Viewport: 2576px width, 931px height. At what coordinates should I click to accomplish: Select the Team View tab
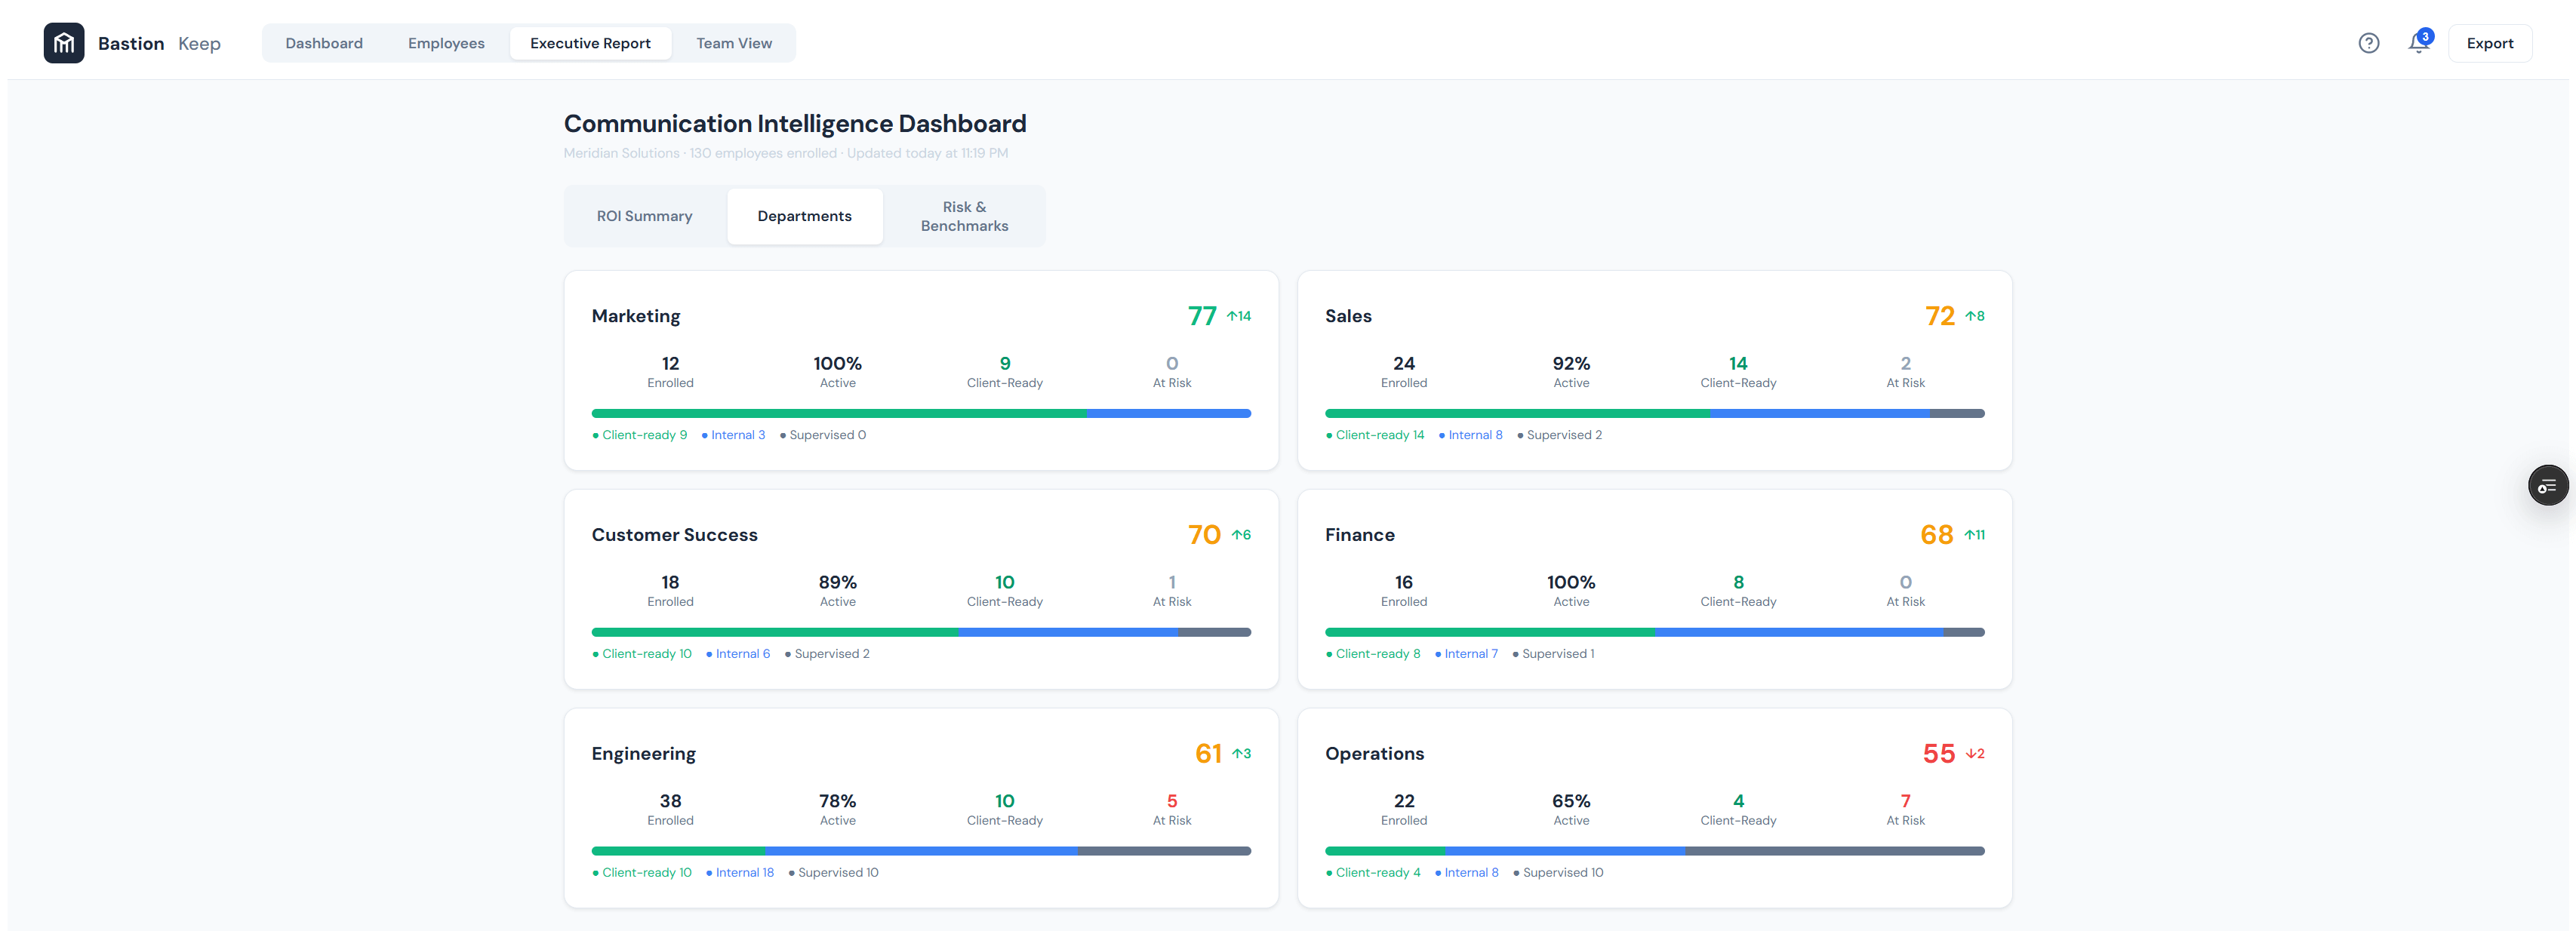(x=734, y=43)
